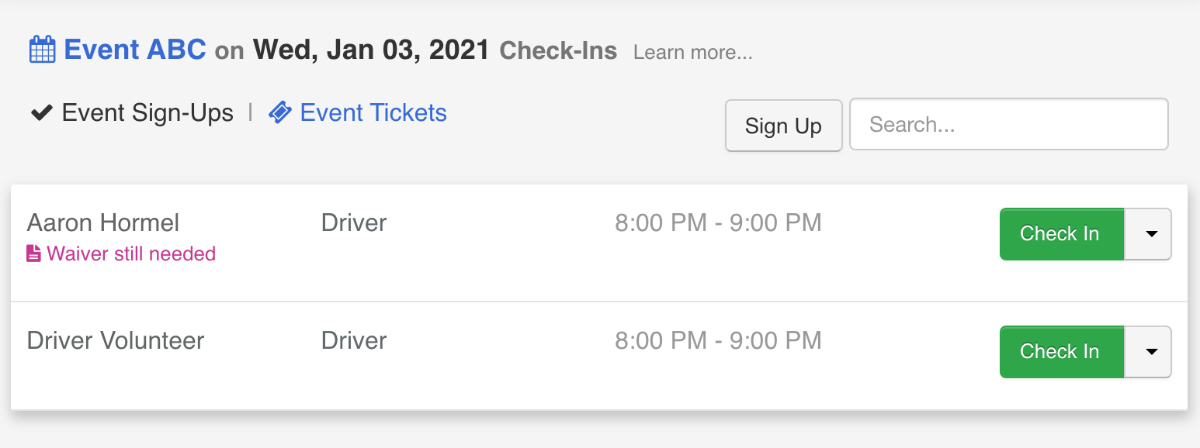Click the Sign Up button

pyautogui.click(x=783, y=125)
